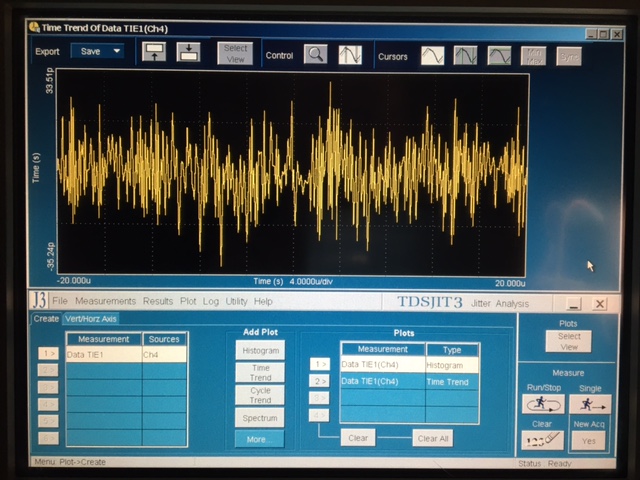Click the first Cursors waveform icon

coord(432,56)
